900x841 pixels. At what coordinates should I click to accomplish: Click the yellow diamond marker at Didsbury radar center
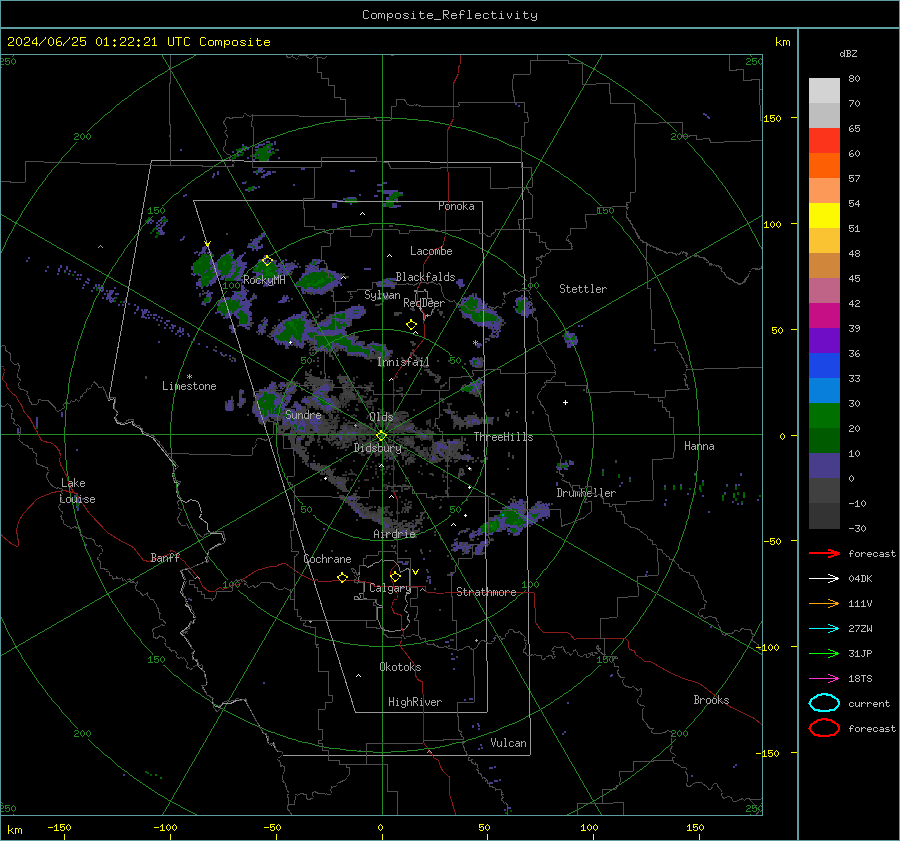coord(381,436)
